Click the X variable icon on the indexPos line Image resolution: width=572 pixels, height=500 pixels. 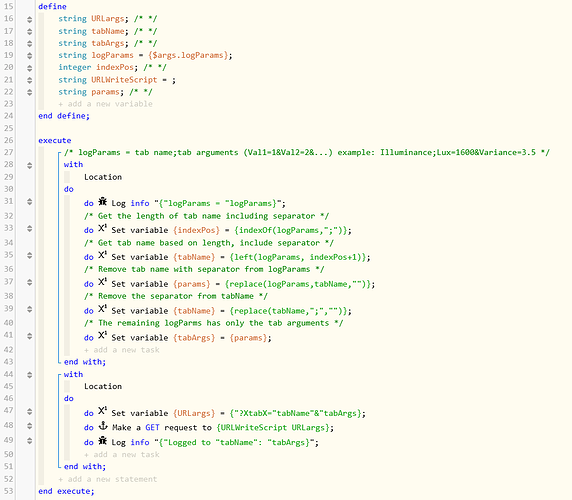(x=102, y=228)
